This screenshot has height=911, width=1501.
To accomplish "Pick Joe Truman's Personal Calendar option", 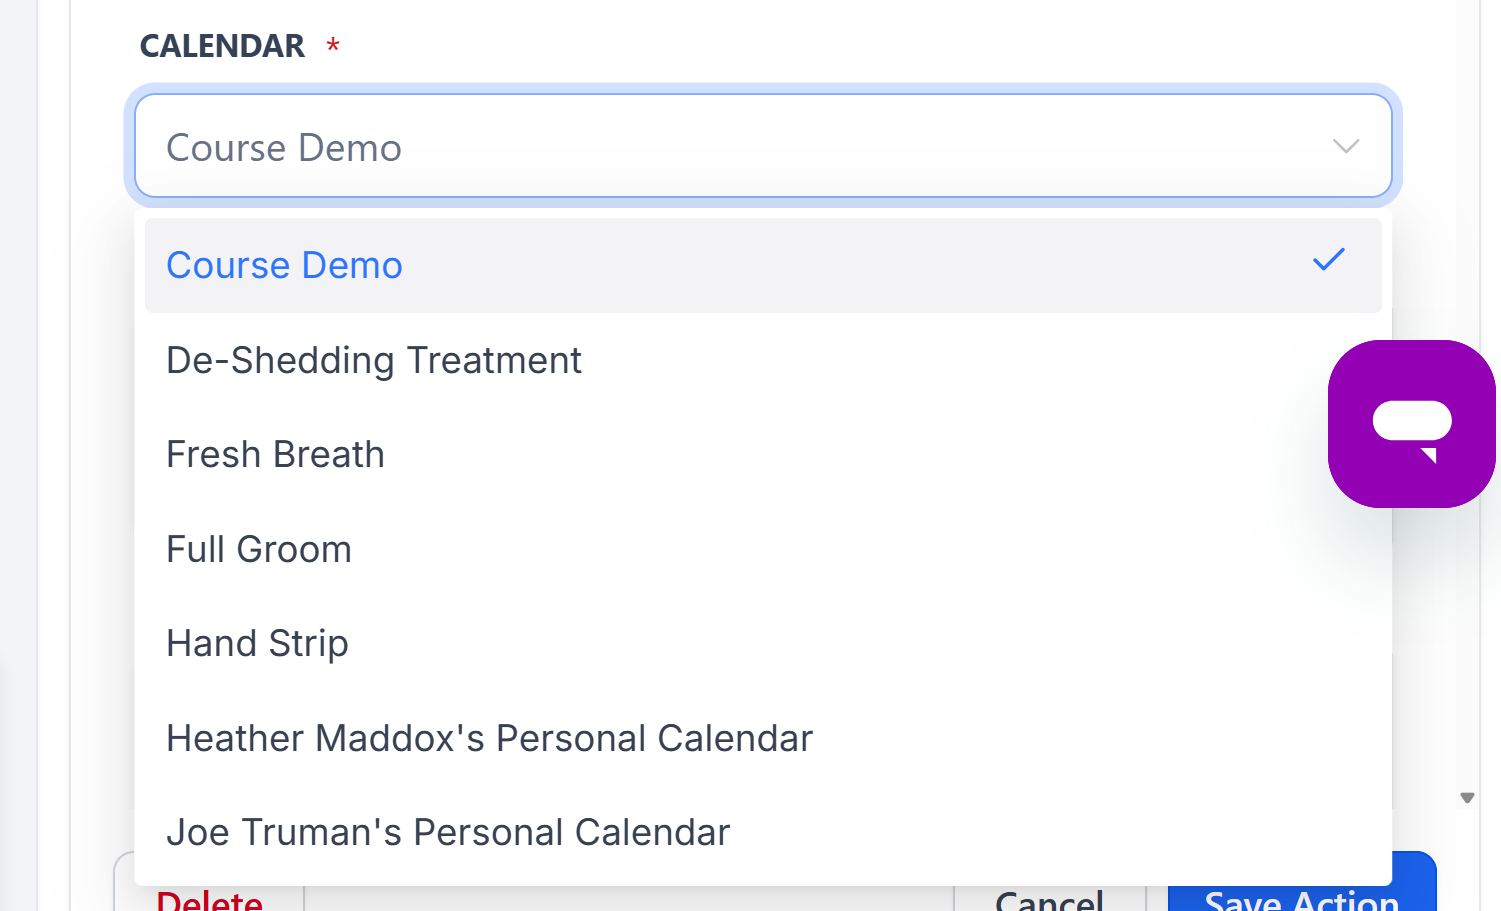I will point(448,832).
